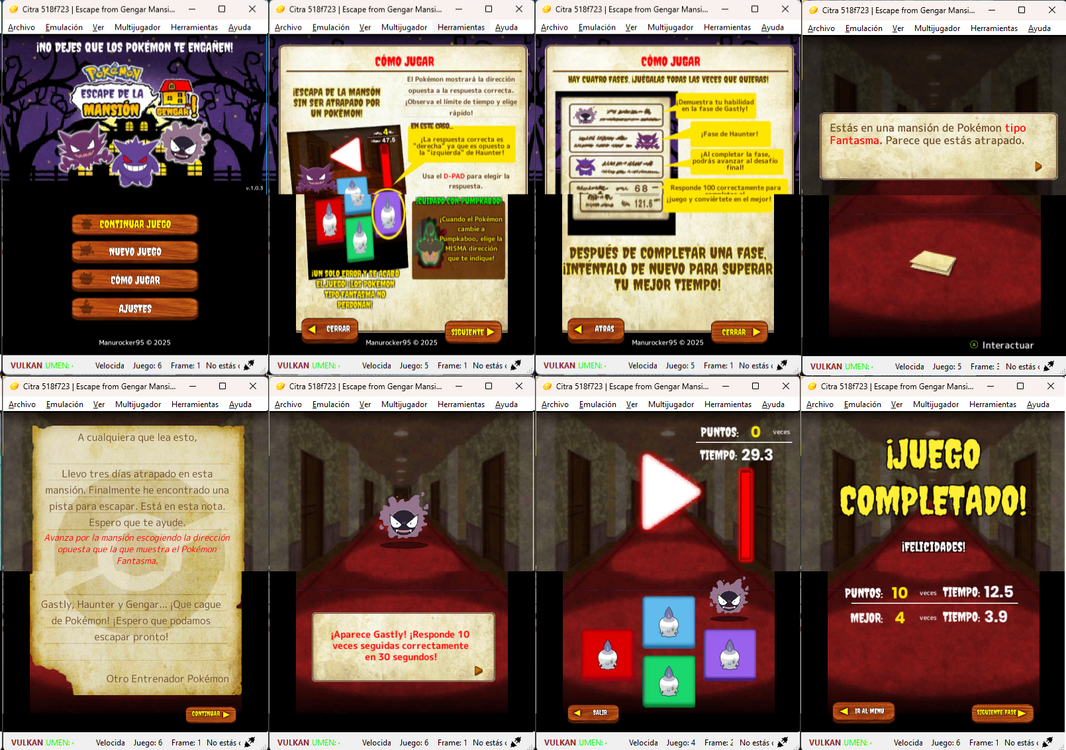Click the floating Gastly in the hallway window
Viewport: 1066px width, 750px height.
pyautogui.click(x=402, y=518)
